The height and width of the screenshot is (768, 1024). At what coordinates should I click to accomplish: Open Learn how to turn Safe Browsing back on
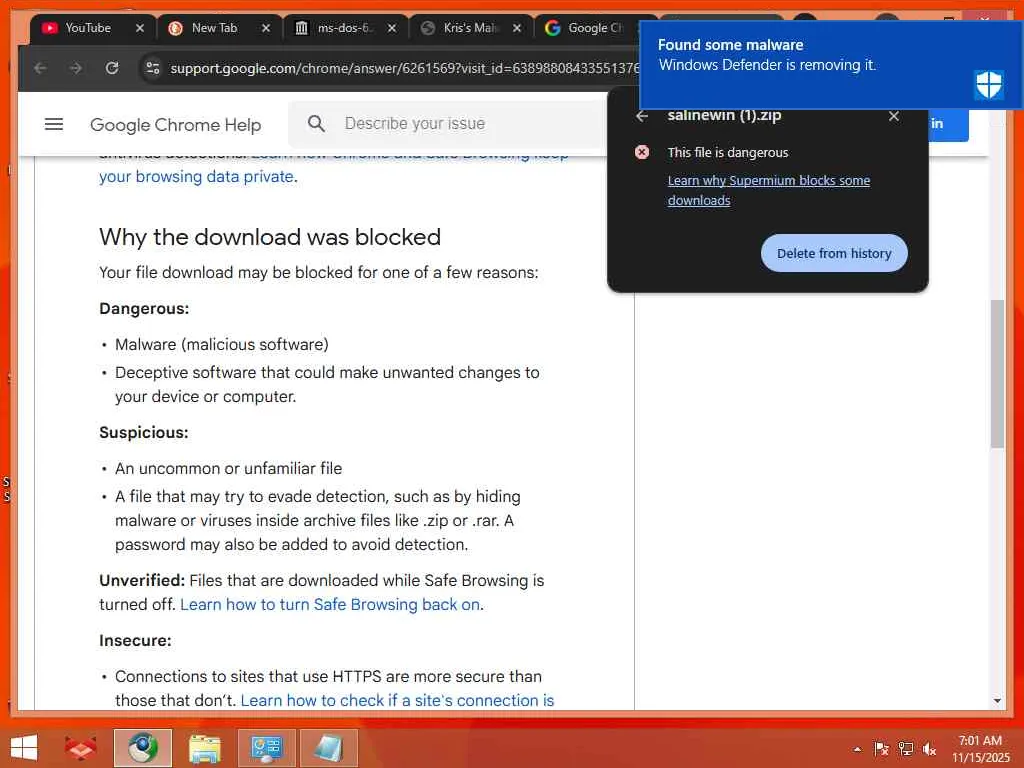[330, 605]
